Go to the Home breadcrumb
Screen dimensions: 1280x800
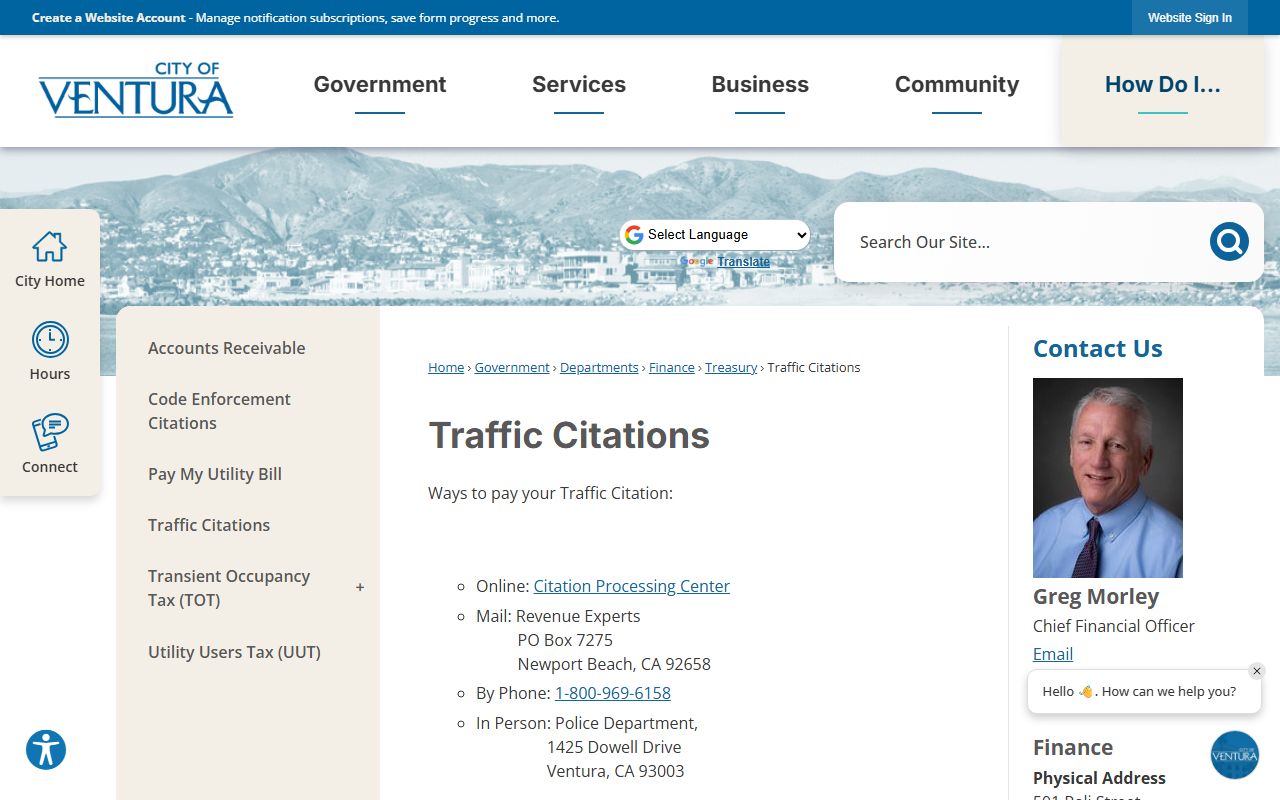[x=446, y=368]
